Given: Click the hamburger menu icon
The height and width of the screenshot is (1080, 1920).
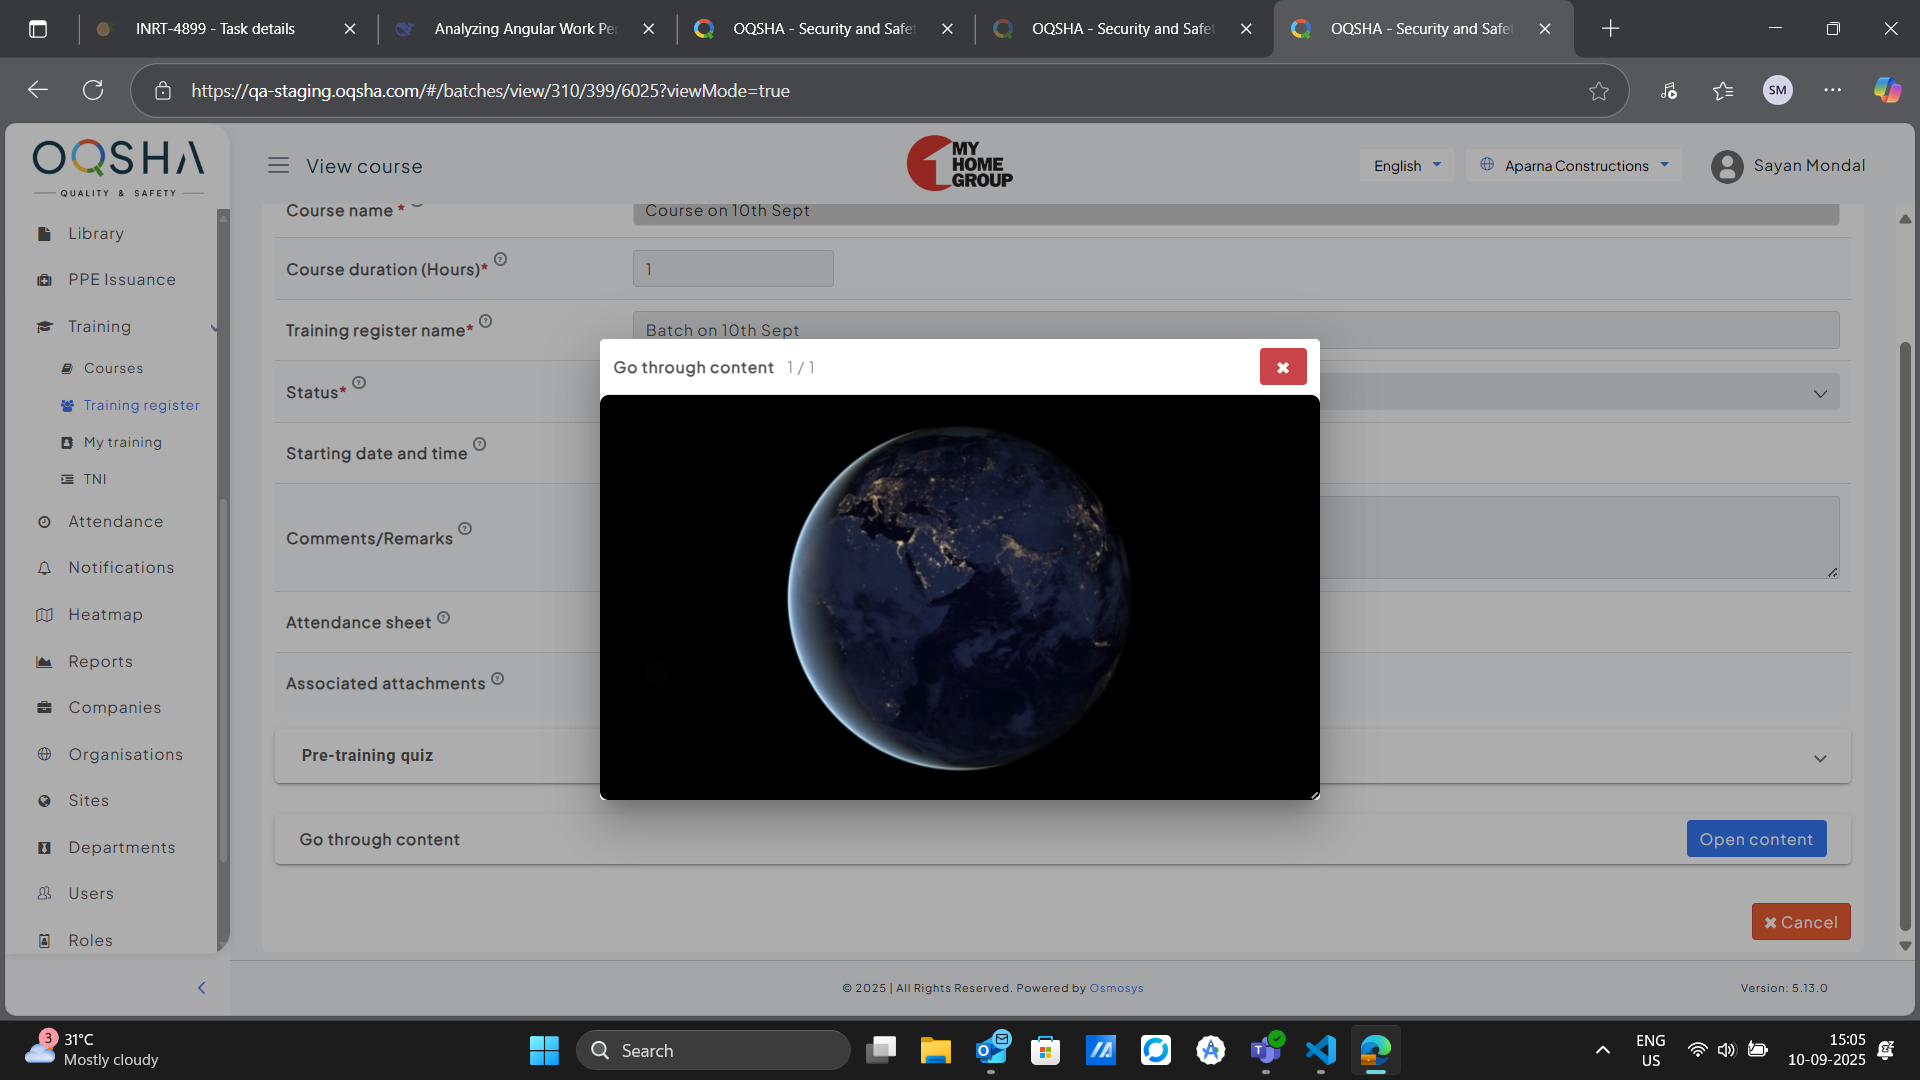Looking at the screenshot, I should (x=278, y=166).
